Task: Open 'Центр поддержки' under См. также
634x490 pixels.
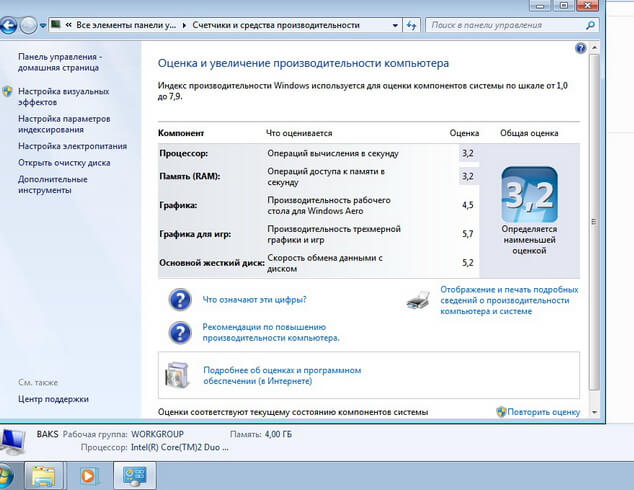Action: (53, 399)
